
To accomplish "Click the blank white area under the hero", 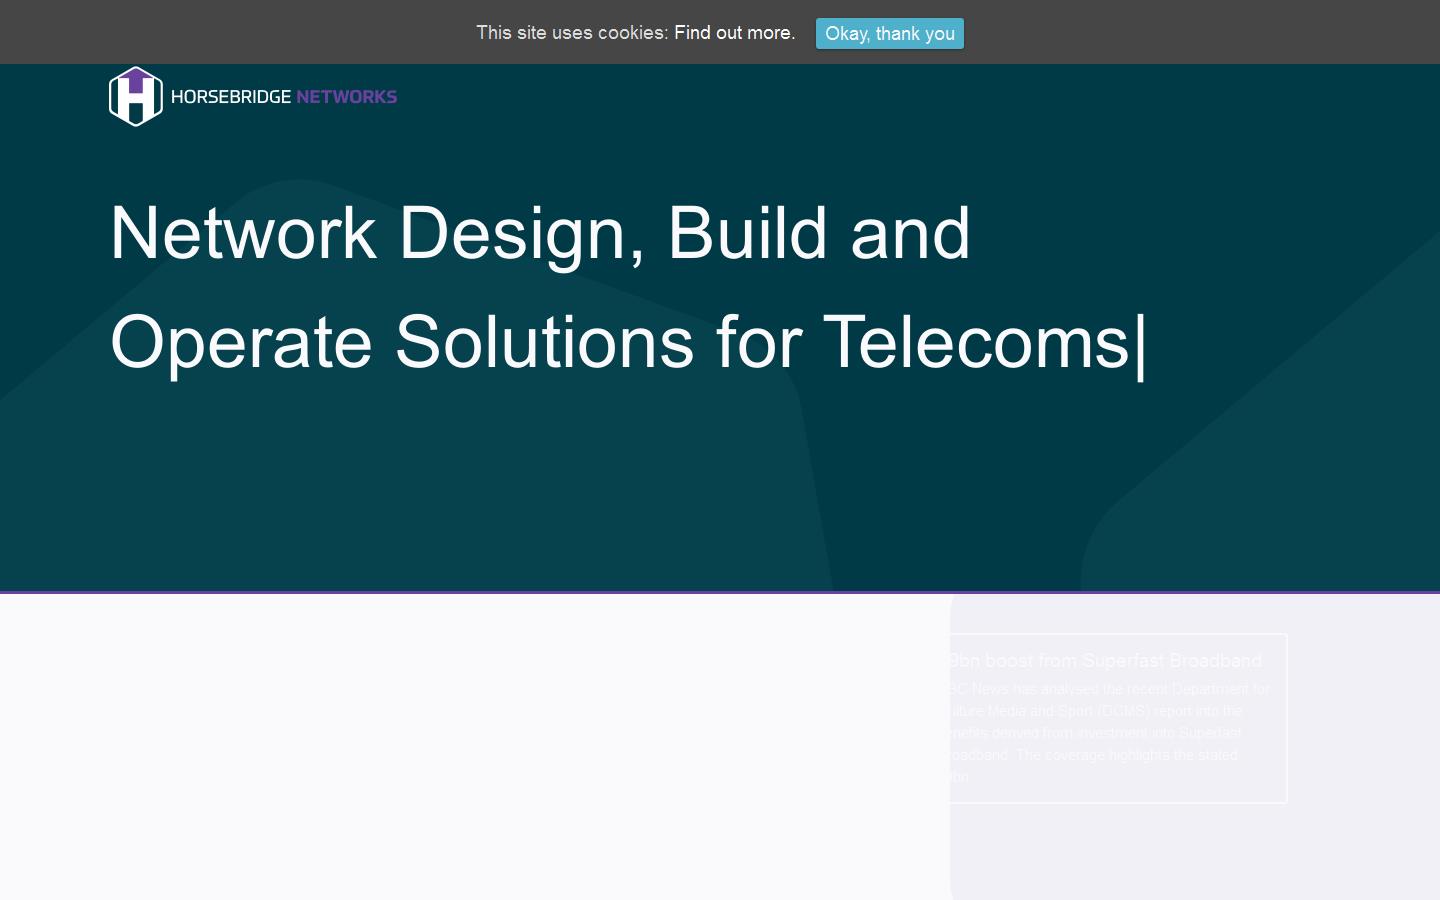I will (x=450, y=750).
